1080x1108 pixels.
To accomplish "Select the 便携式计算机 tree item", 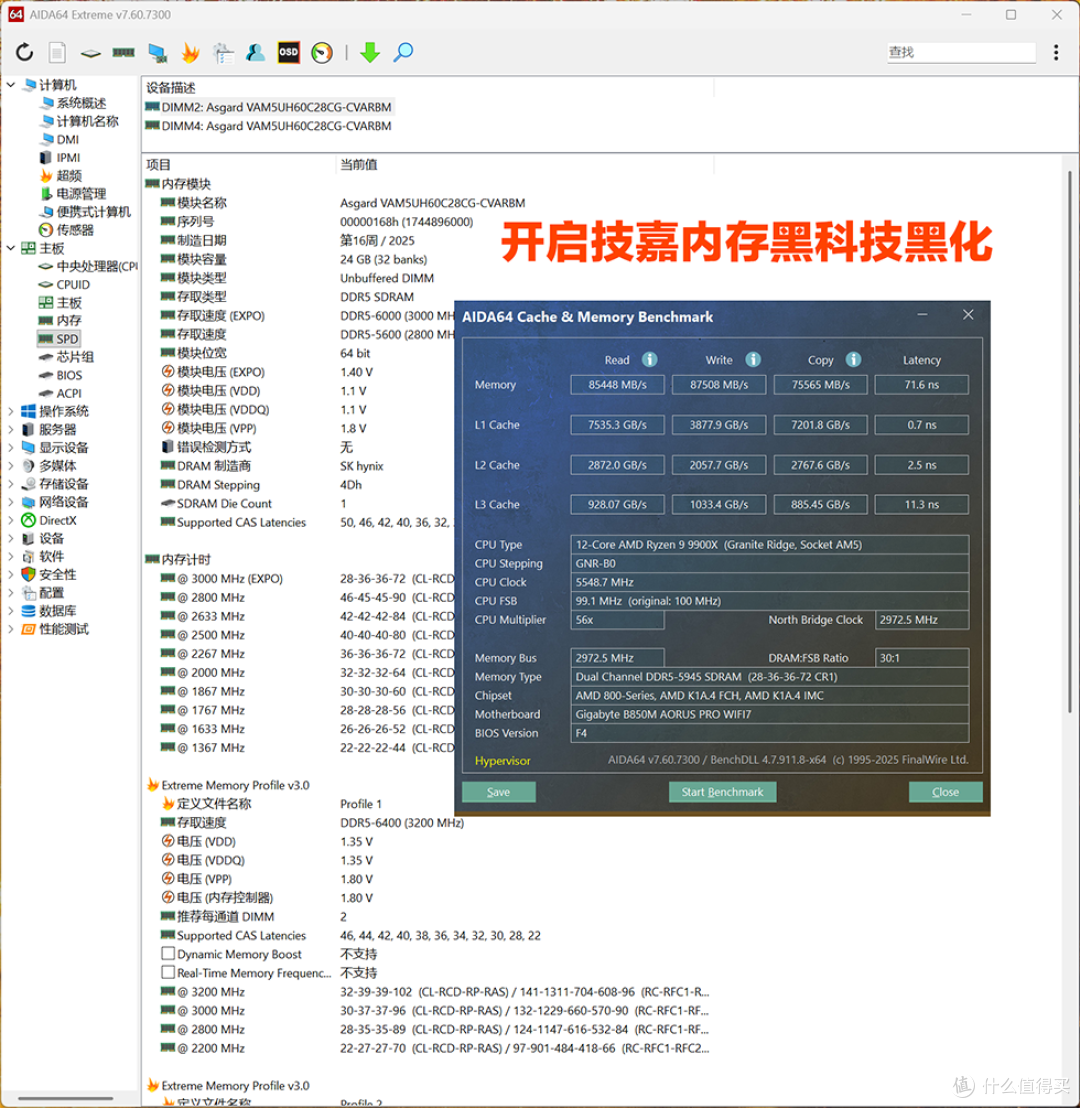I will pyautogui.click(x=85, y=211).
